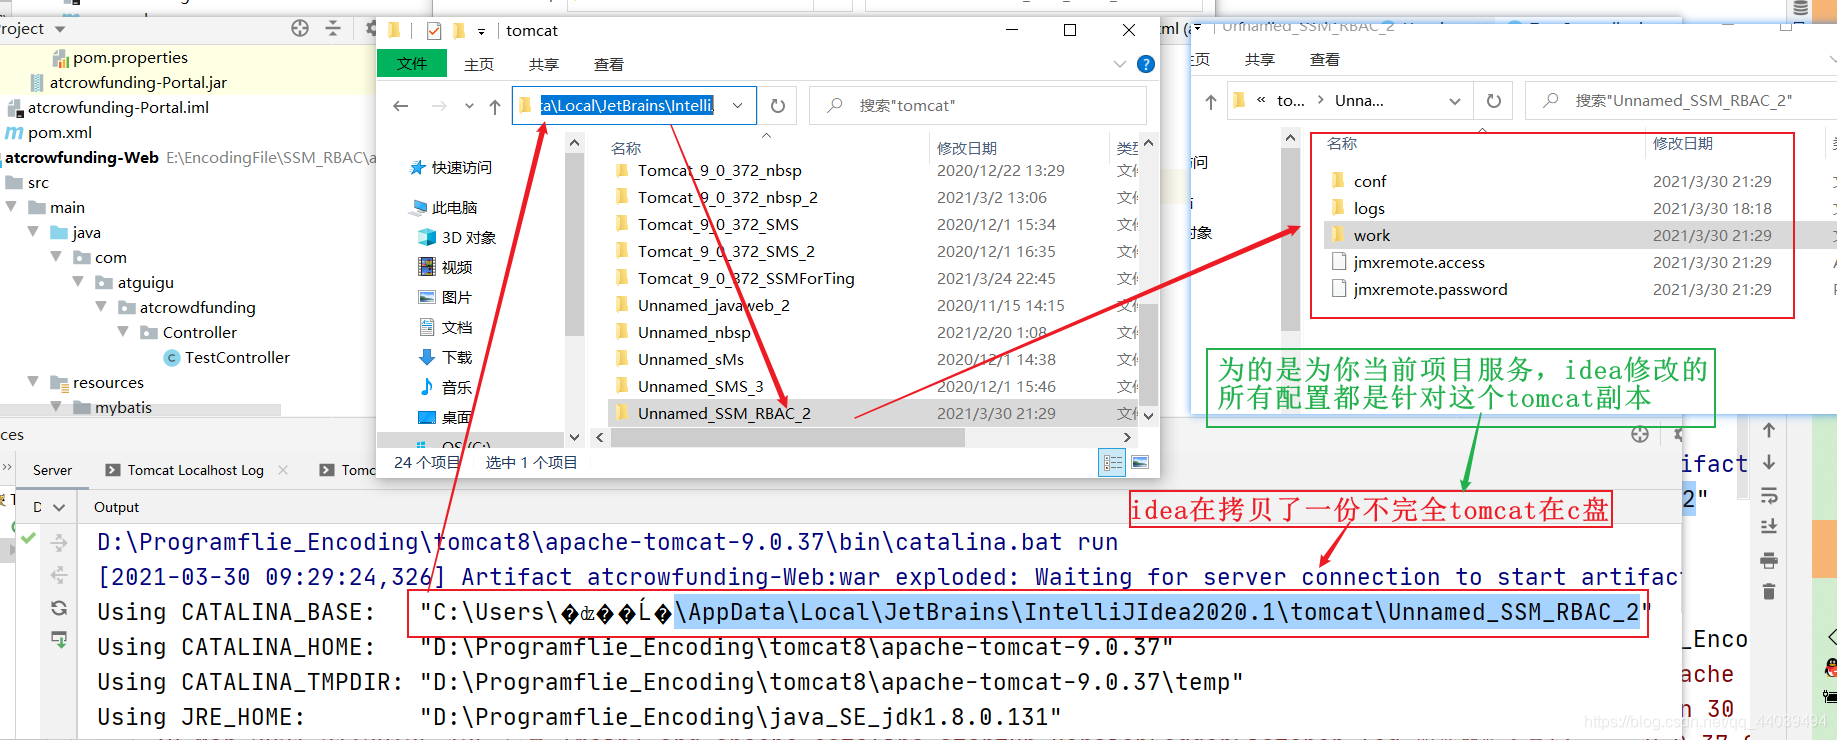Click the Locate target icon in Project panel header

[300, 28]
